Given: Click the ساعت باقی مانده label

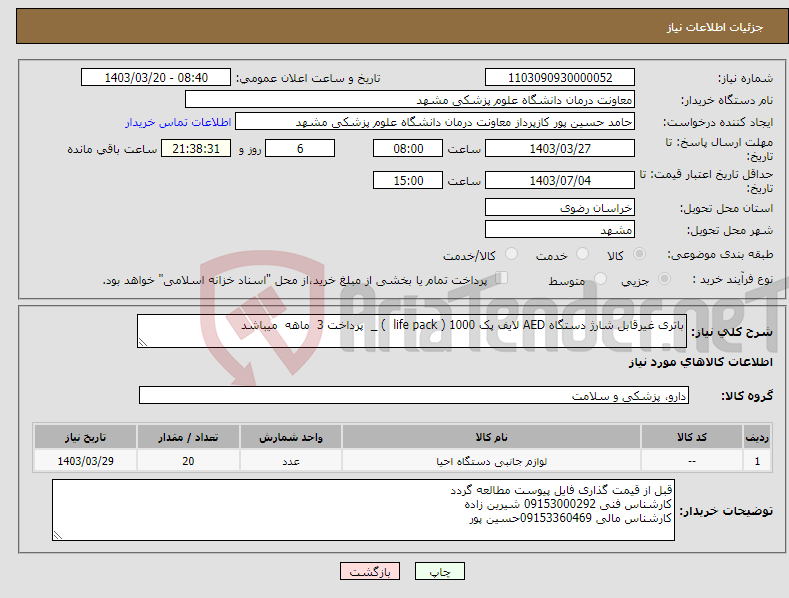Looking at the screenshot, I should 112,150.
